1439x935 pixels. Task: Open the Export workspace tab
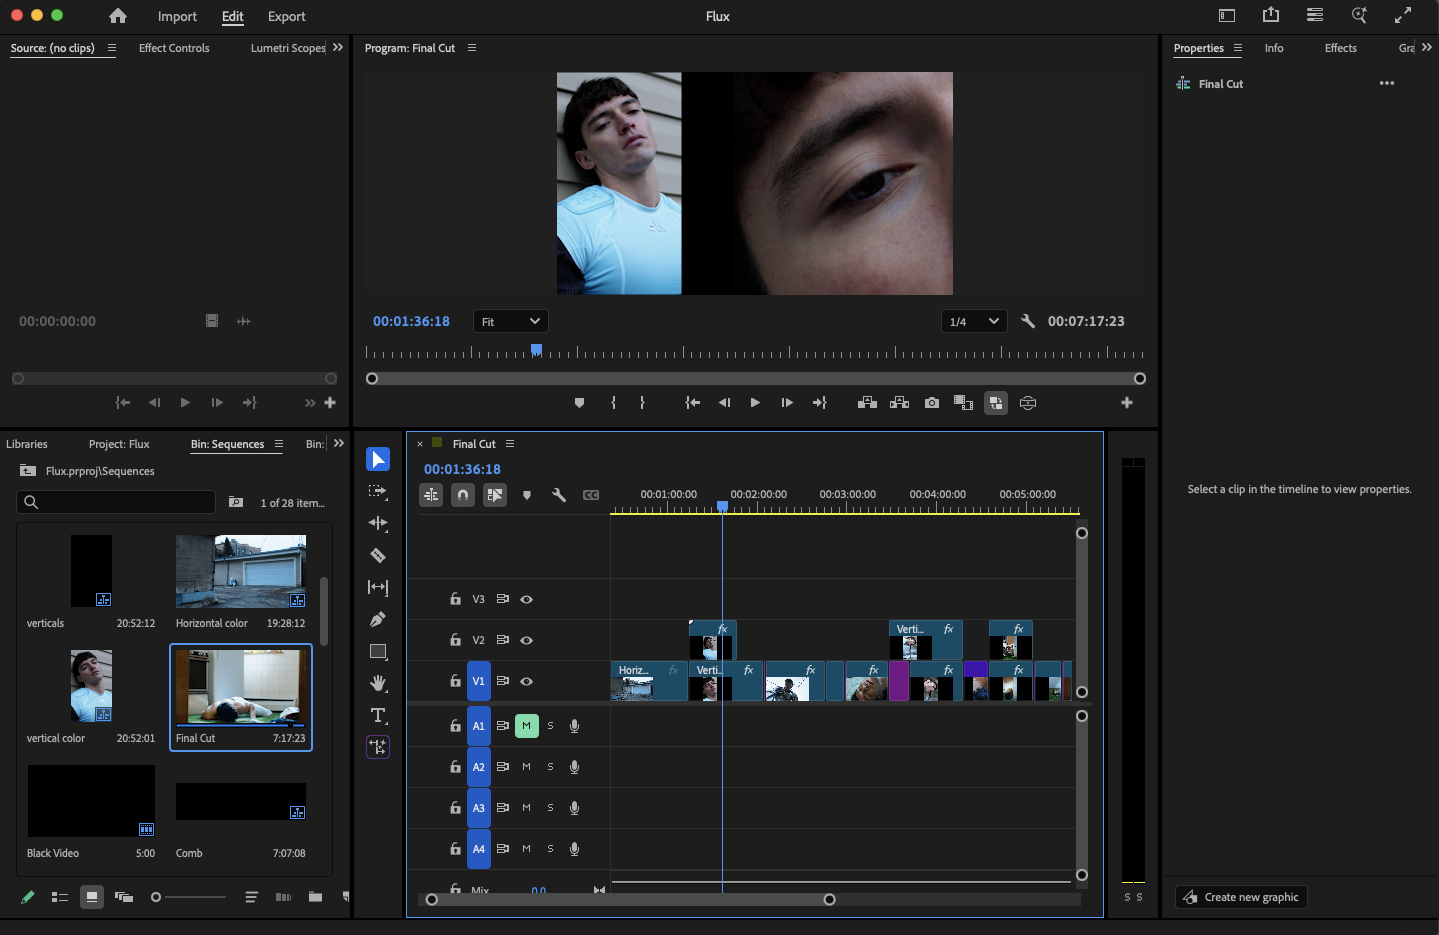coord(287,16)
